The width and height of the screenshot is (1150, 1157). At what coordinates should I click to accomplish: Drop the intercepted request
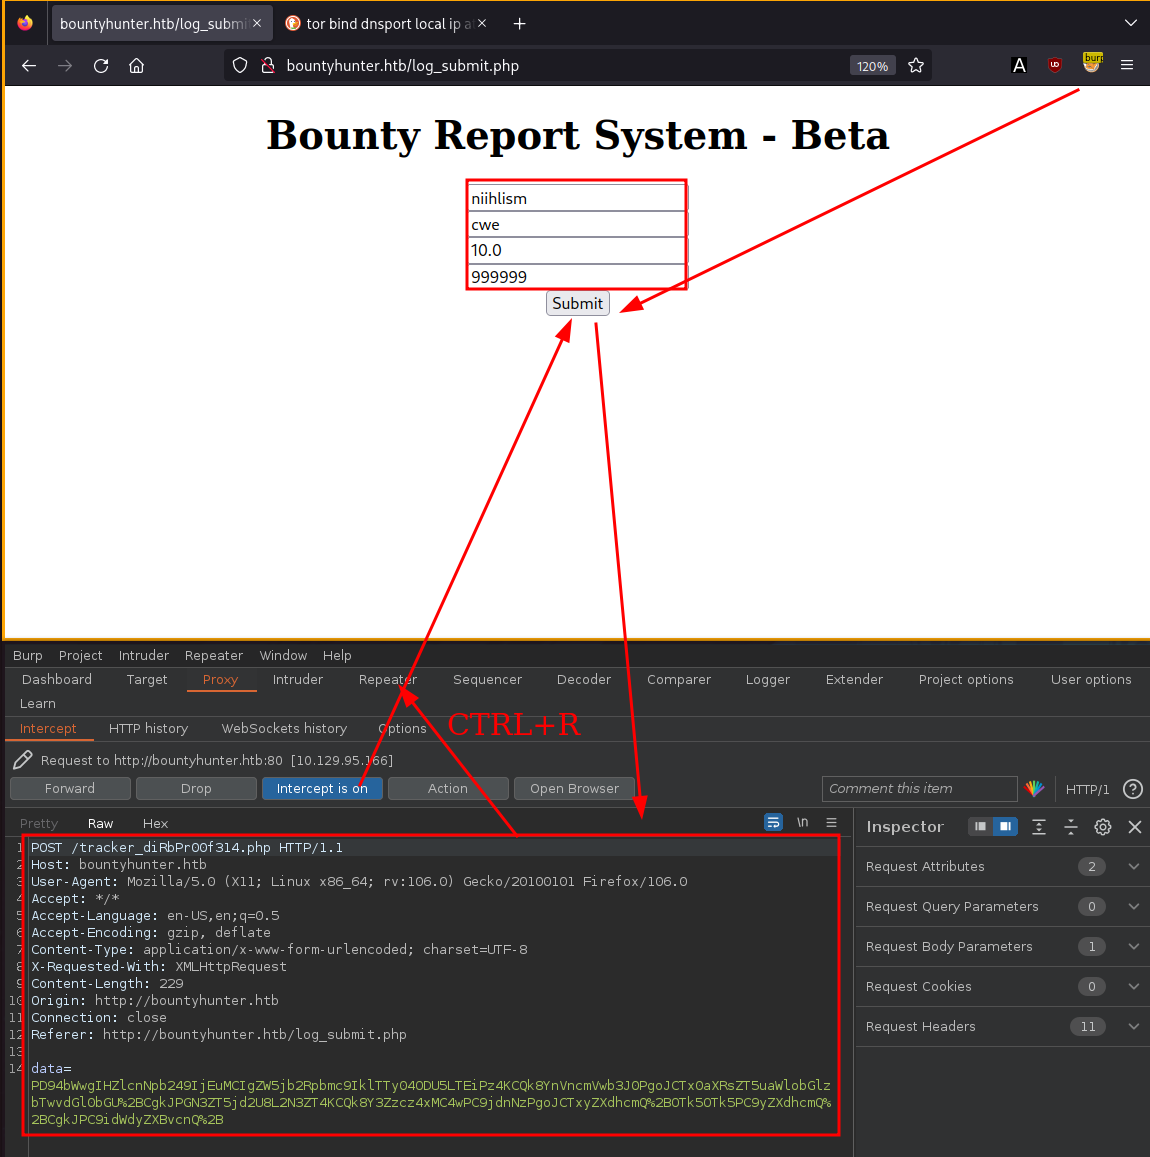(x=196, y=788)
